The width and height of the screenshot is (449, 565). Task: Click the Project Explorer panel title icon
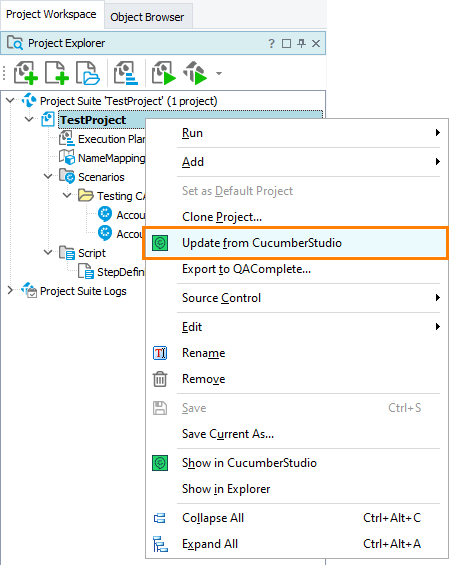pyautogui.click(x=15, y=43)
